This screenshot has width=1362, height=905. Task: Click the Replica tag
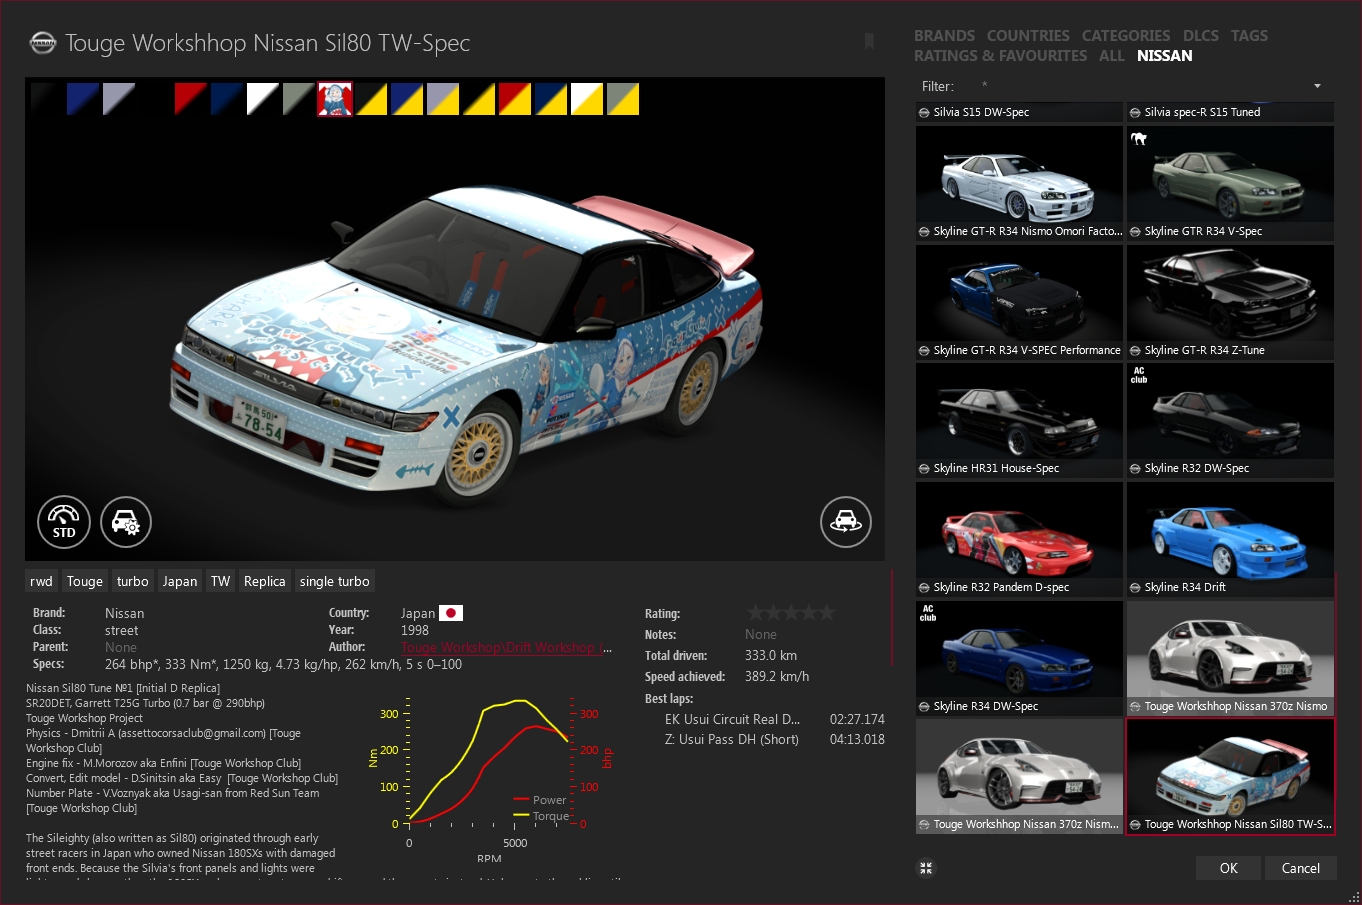point(265,581)
